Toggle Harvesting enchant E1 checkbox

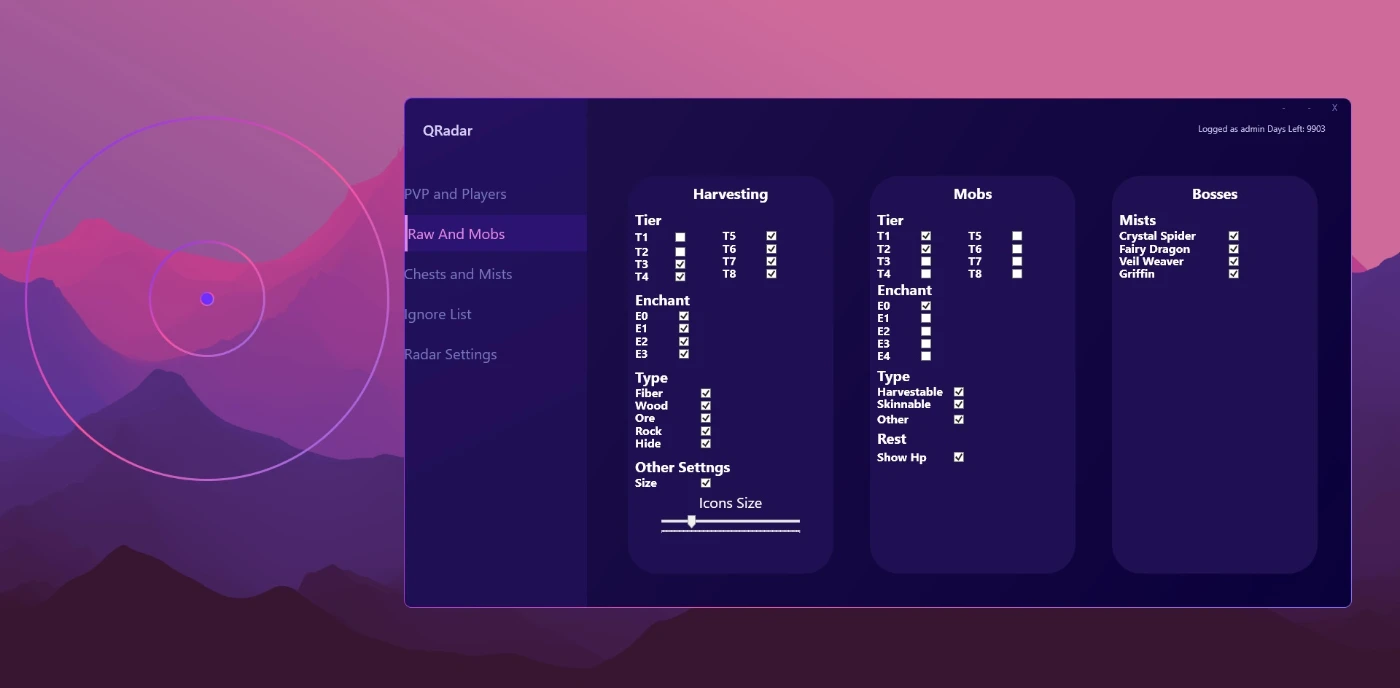tap(684, 328)
